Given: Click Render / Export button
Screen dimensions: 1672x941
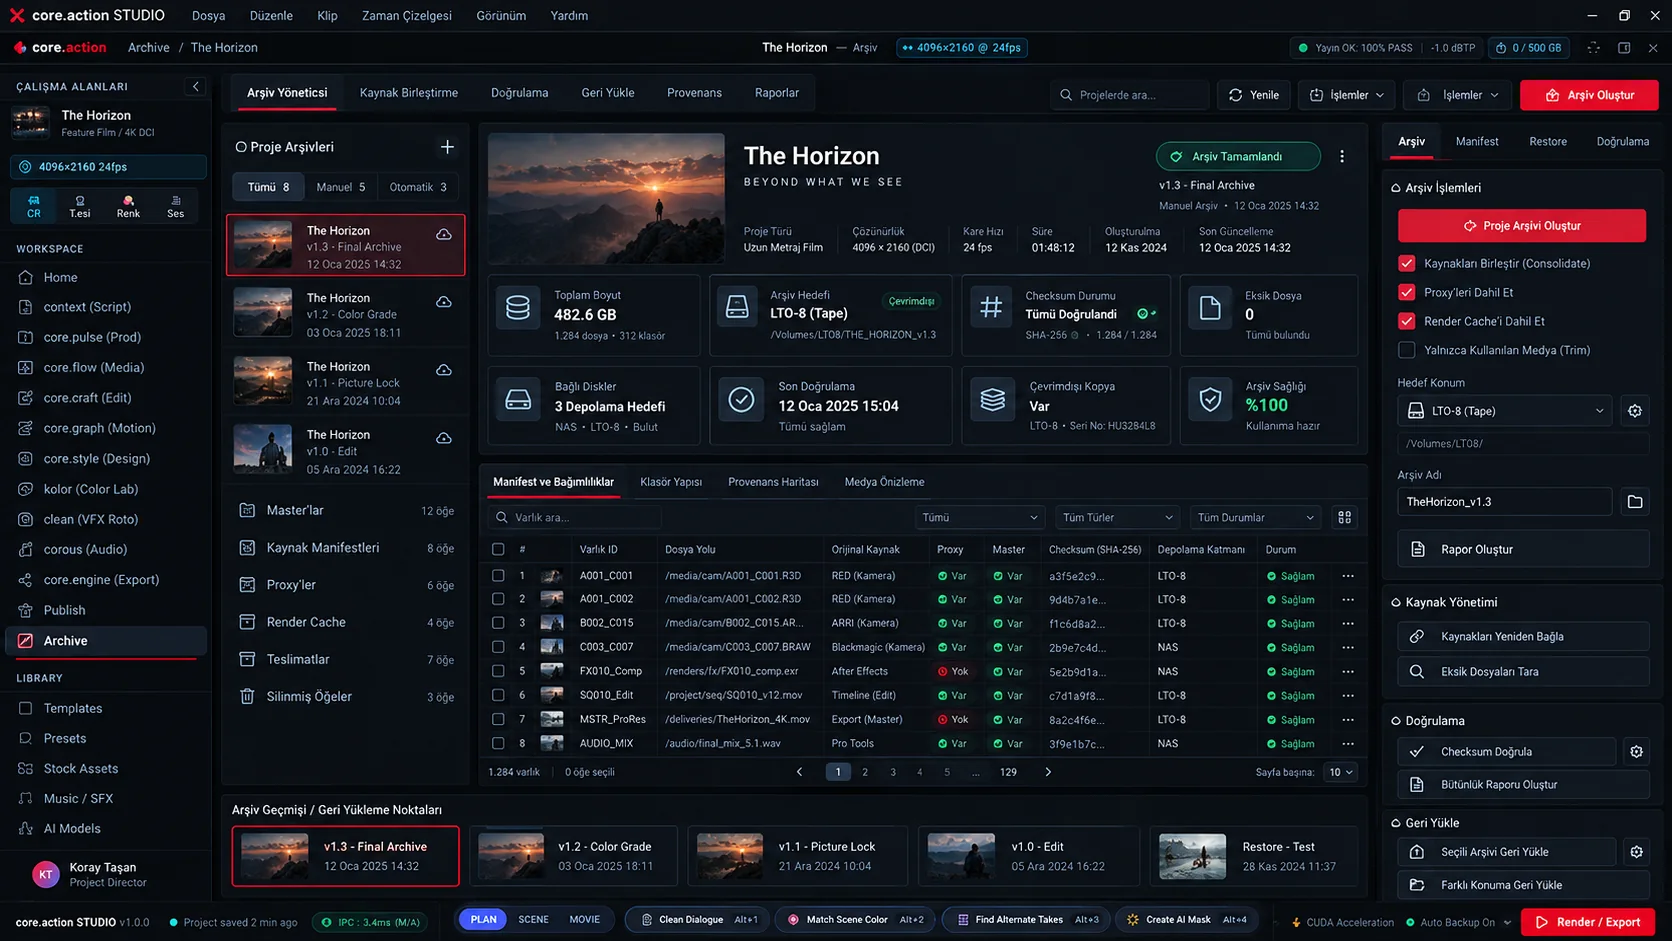Looking at the screenshot, I should tap(1587, 922).
